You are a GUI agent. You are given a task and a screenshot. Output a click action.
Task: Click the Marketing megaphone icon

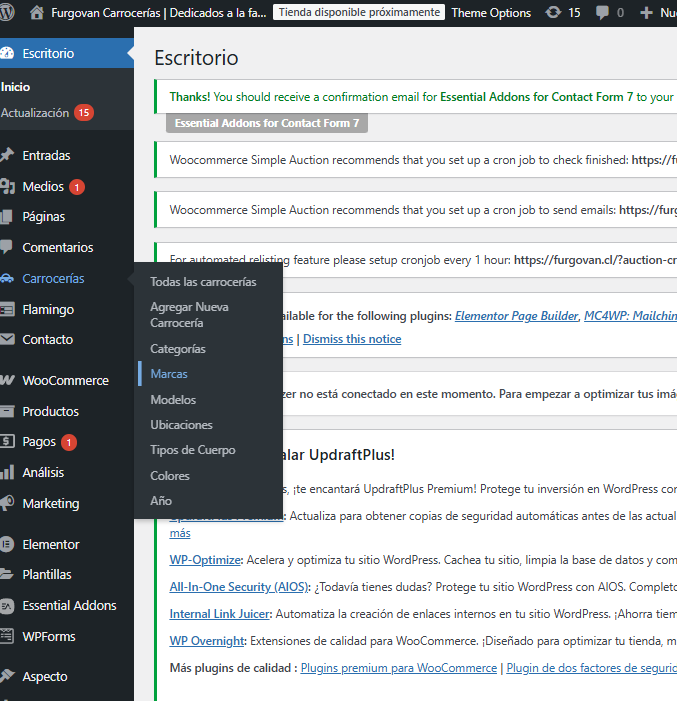[7, 503]
